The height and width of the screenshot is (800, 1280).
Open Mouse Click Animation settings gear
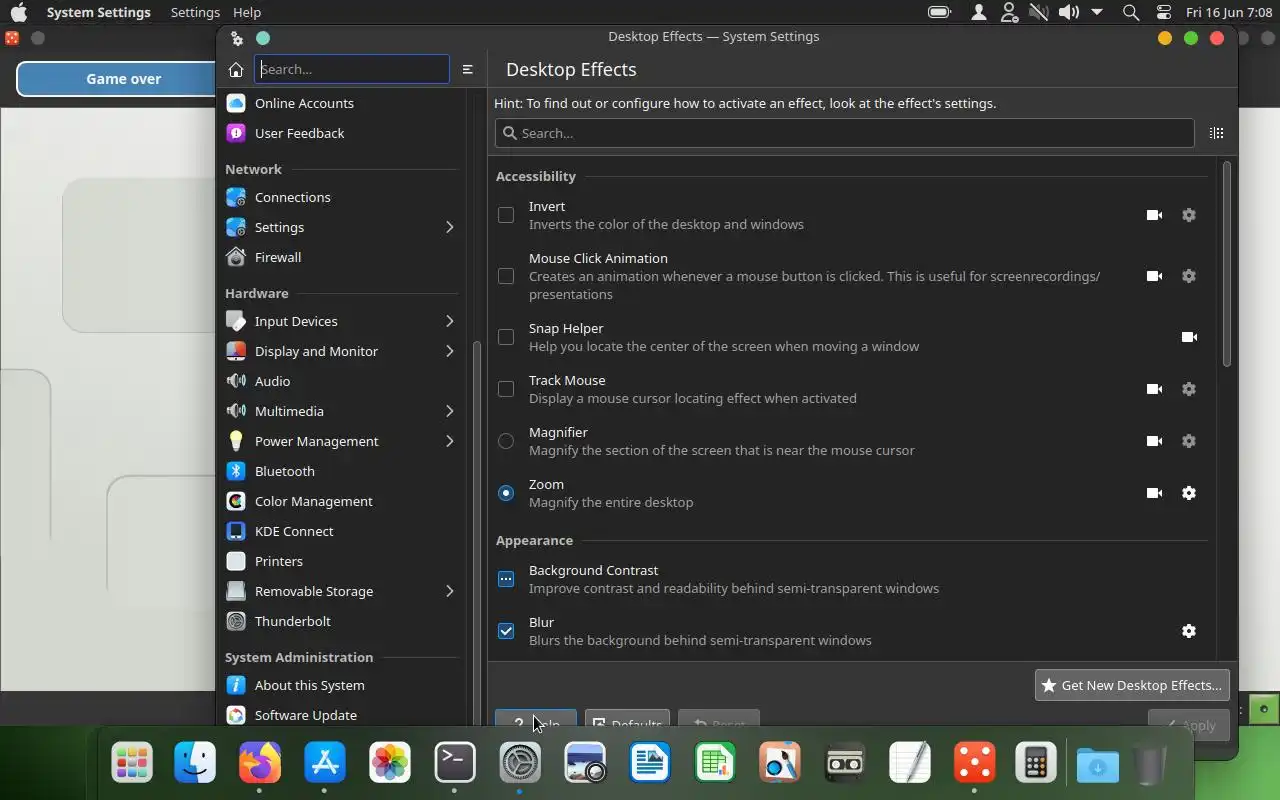pyautogui.click(x=1189, y=276)
